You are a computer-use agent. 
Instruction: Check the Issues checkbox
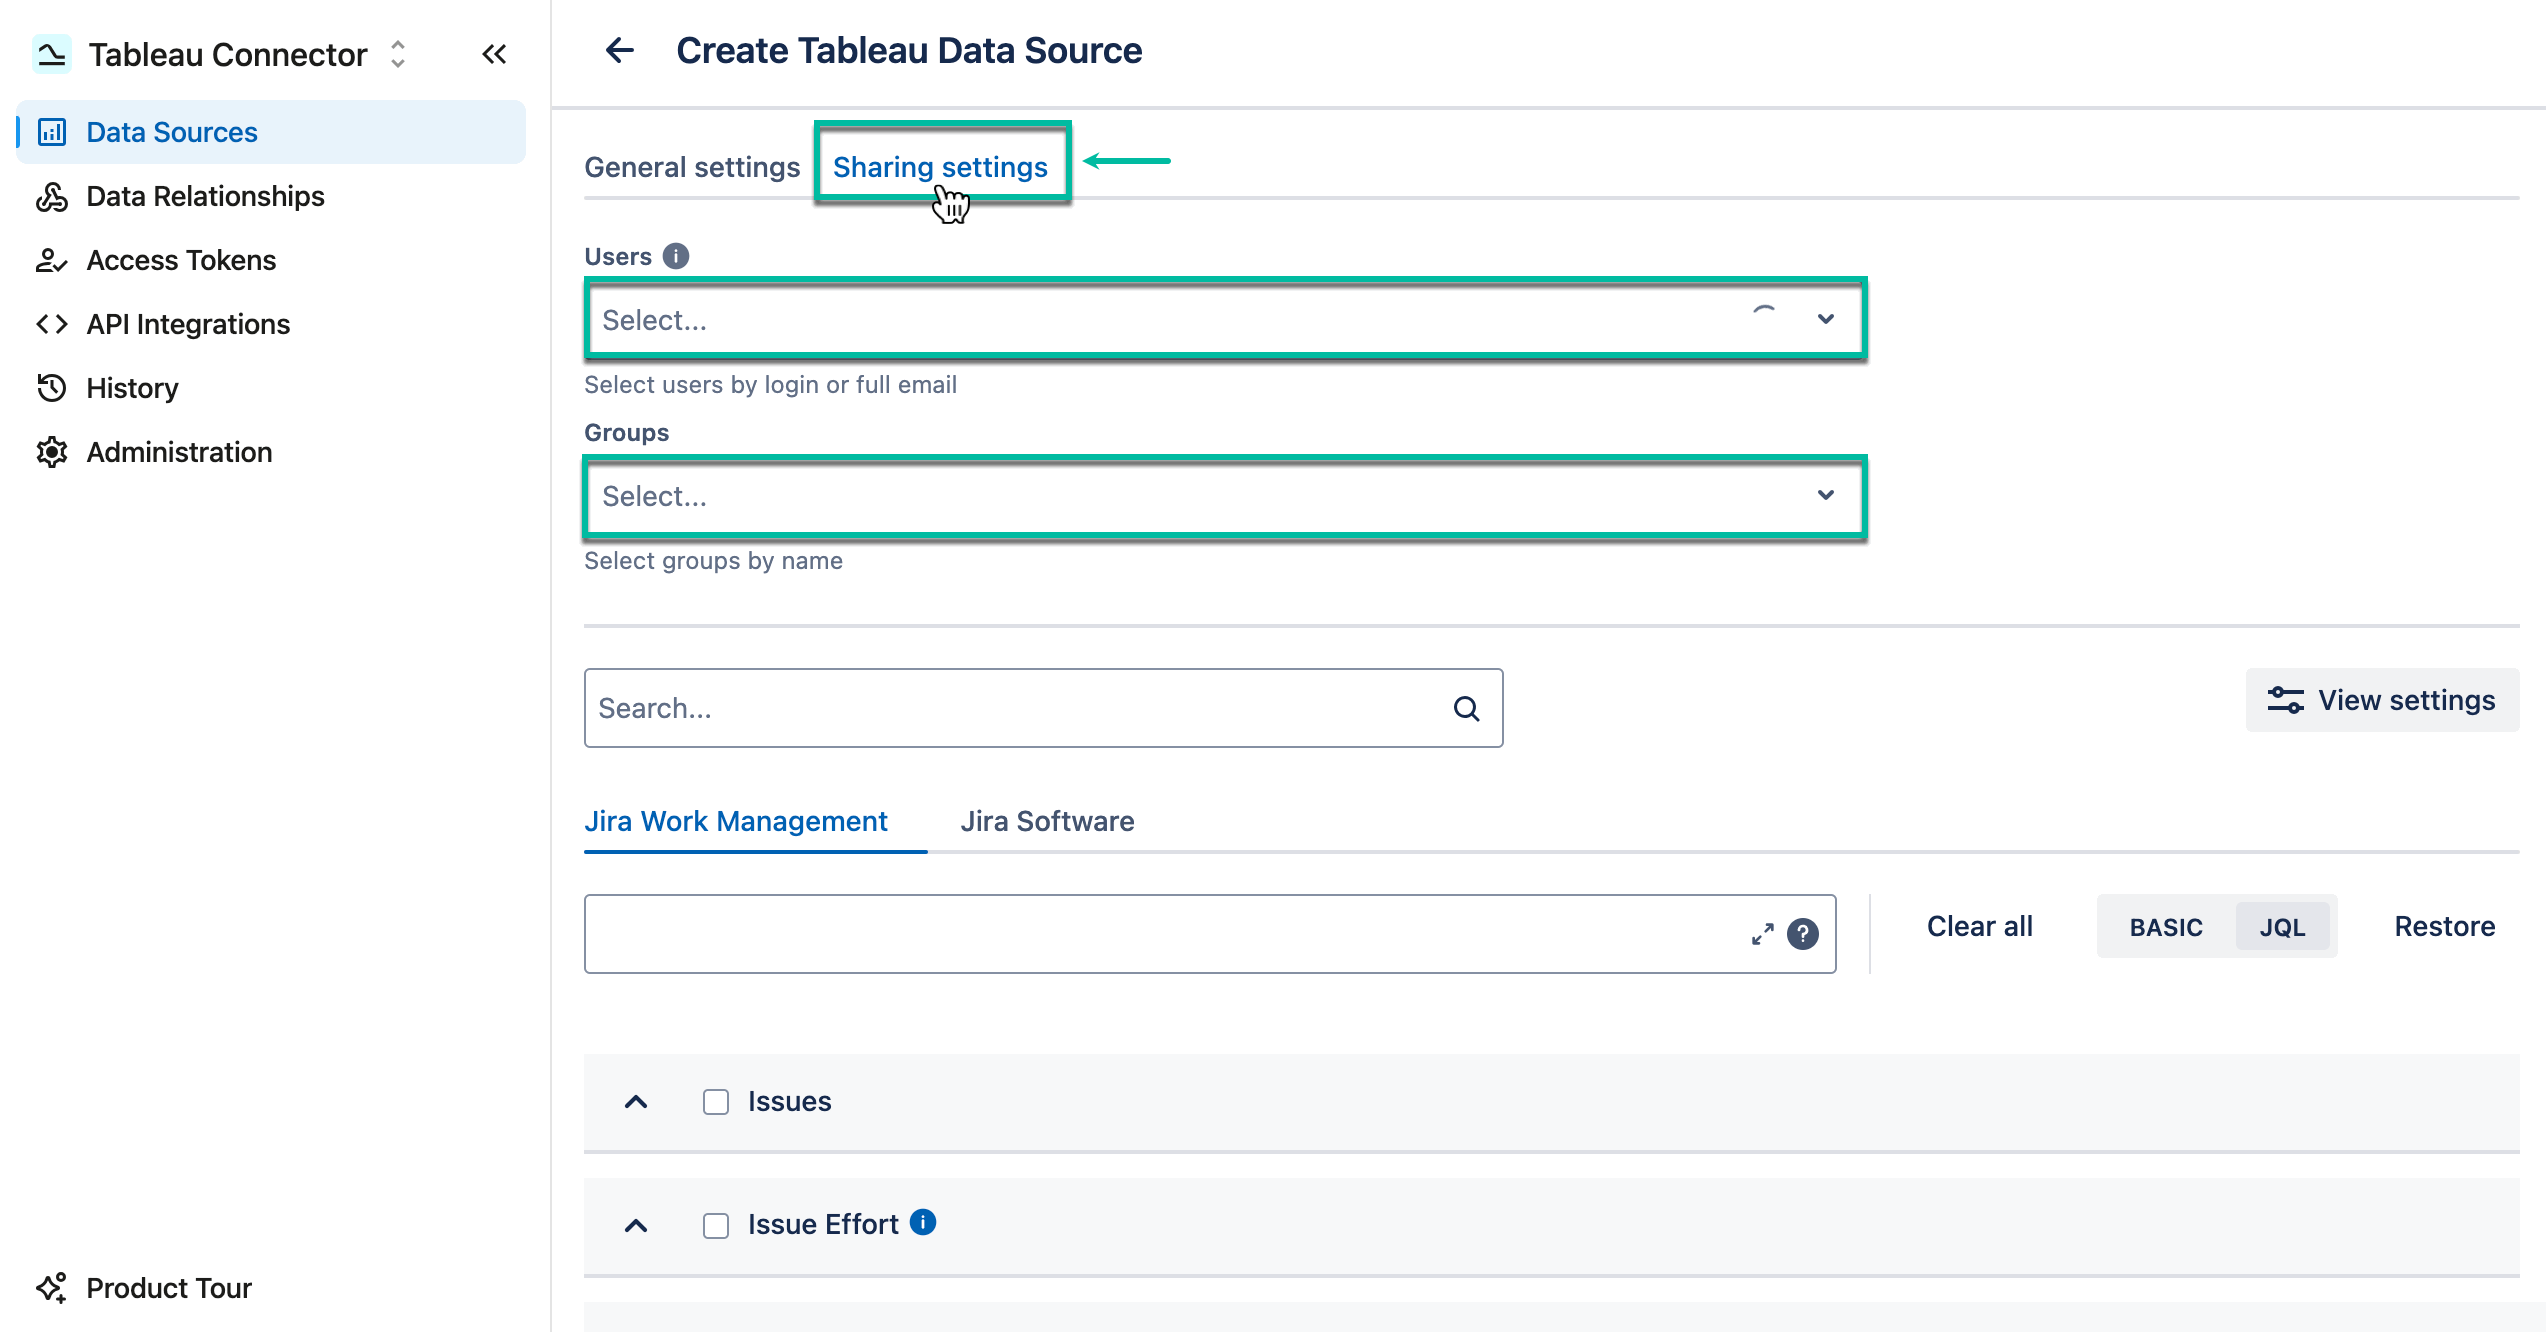(x=715, y=1101)
